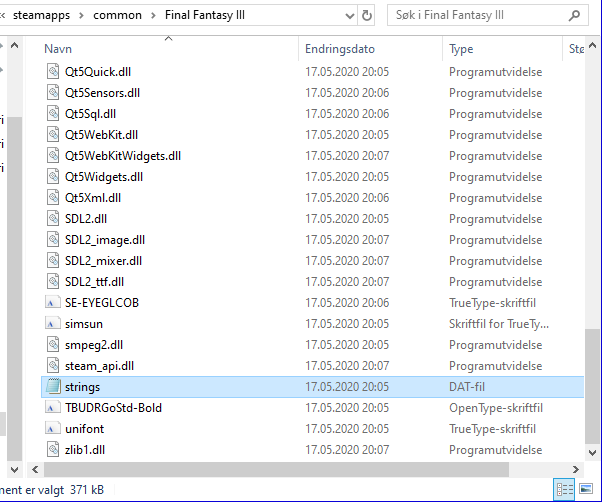Click the SDL2_image.dll file icon
The image size is (604, 502).
(53, 240)
